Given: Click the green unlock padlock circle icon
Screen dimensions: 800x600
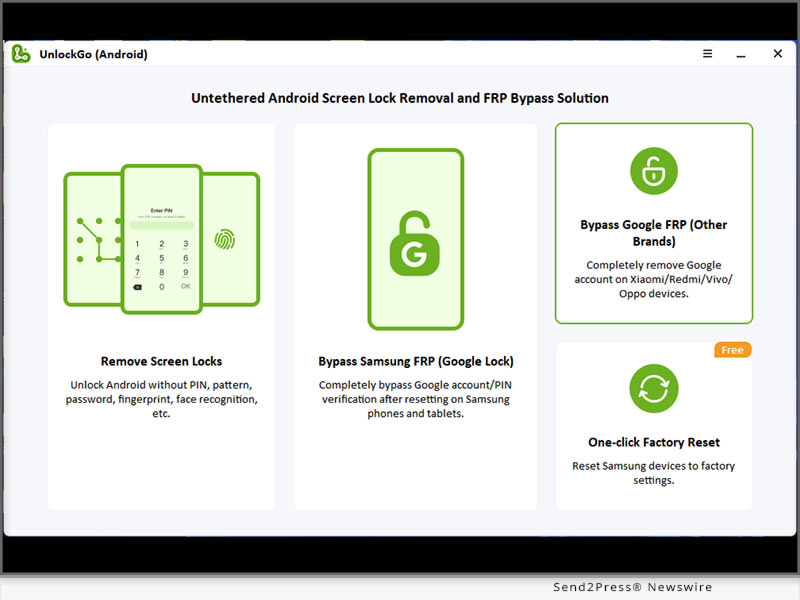Looking at the screenshot, I should [654, 170].
